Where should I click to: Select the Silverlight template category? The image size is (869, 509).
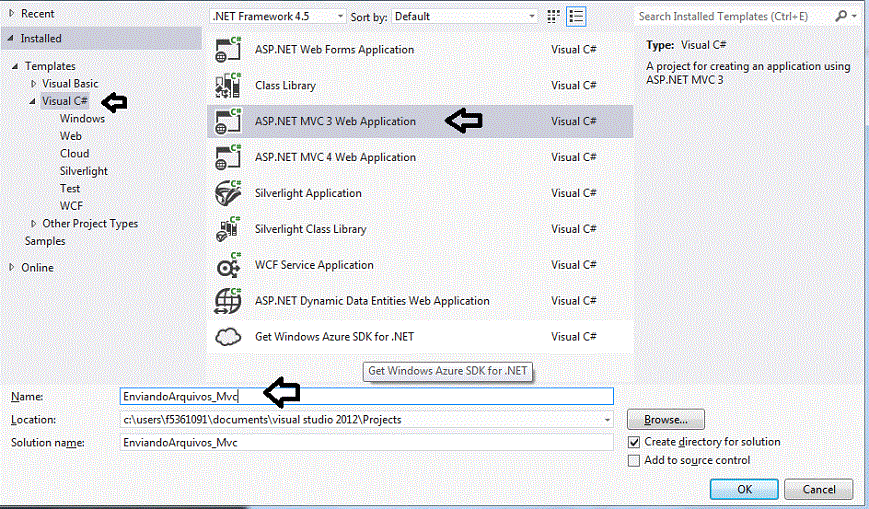click(84, 171)
